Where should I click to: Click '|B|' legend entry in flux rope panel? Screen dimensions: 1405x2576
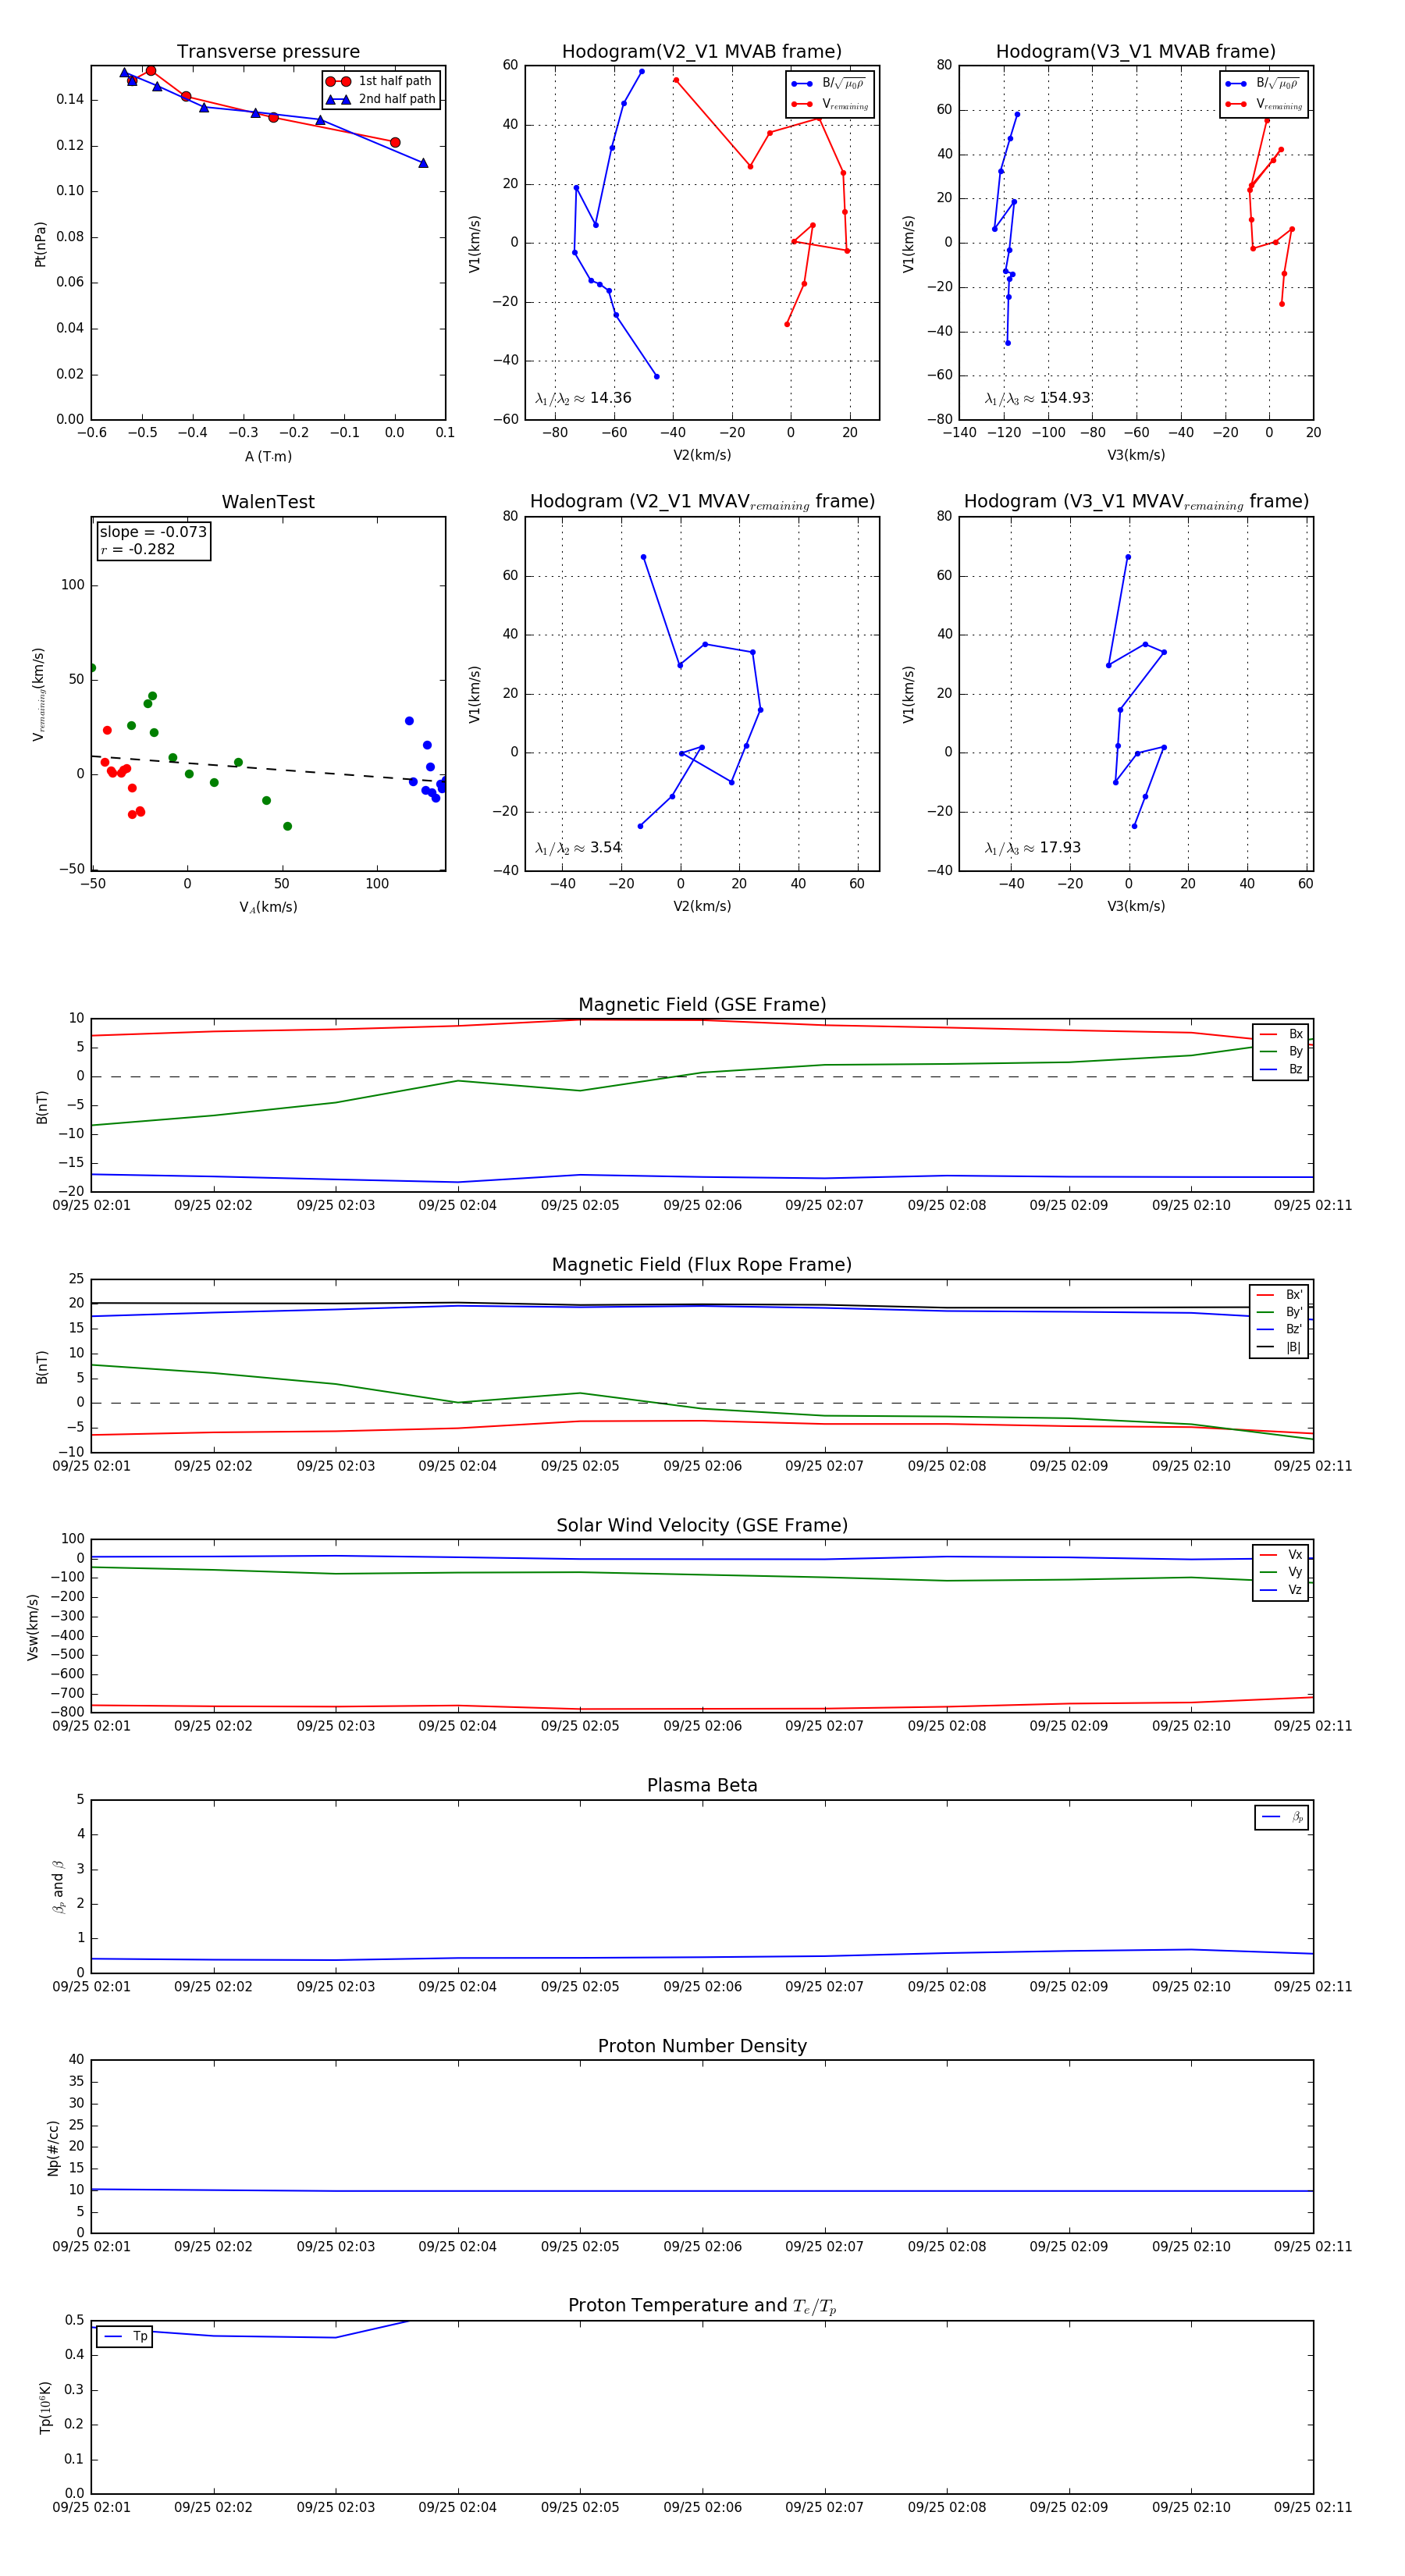tap(1280, 1347)
